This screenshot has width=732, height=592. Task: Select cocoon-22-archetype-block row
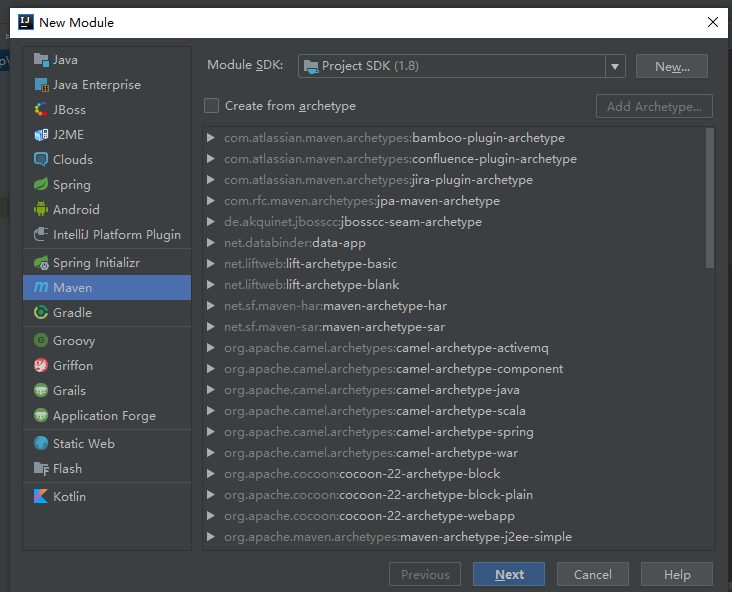454,474
